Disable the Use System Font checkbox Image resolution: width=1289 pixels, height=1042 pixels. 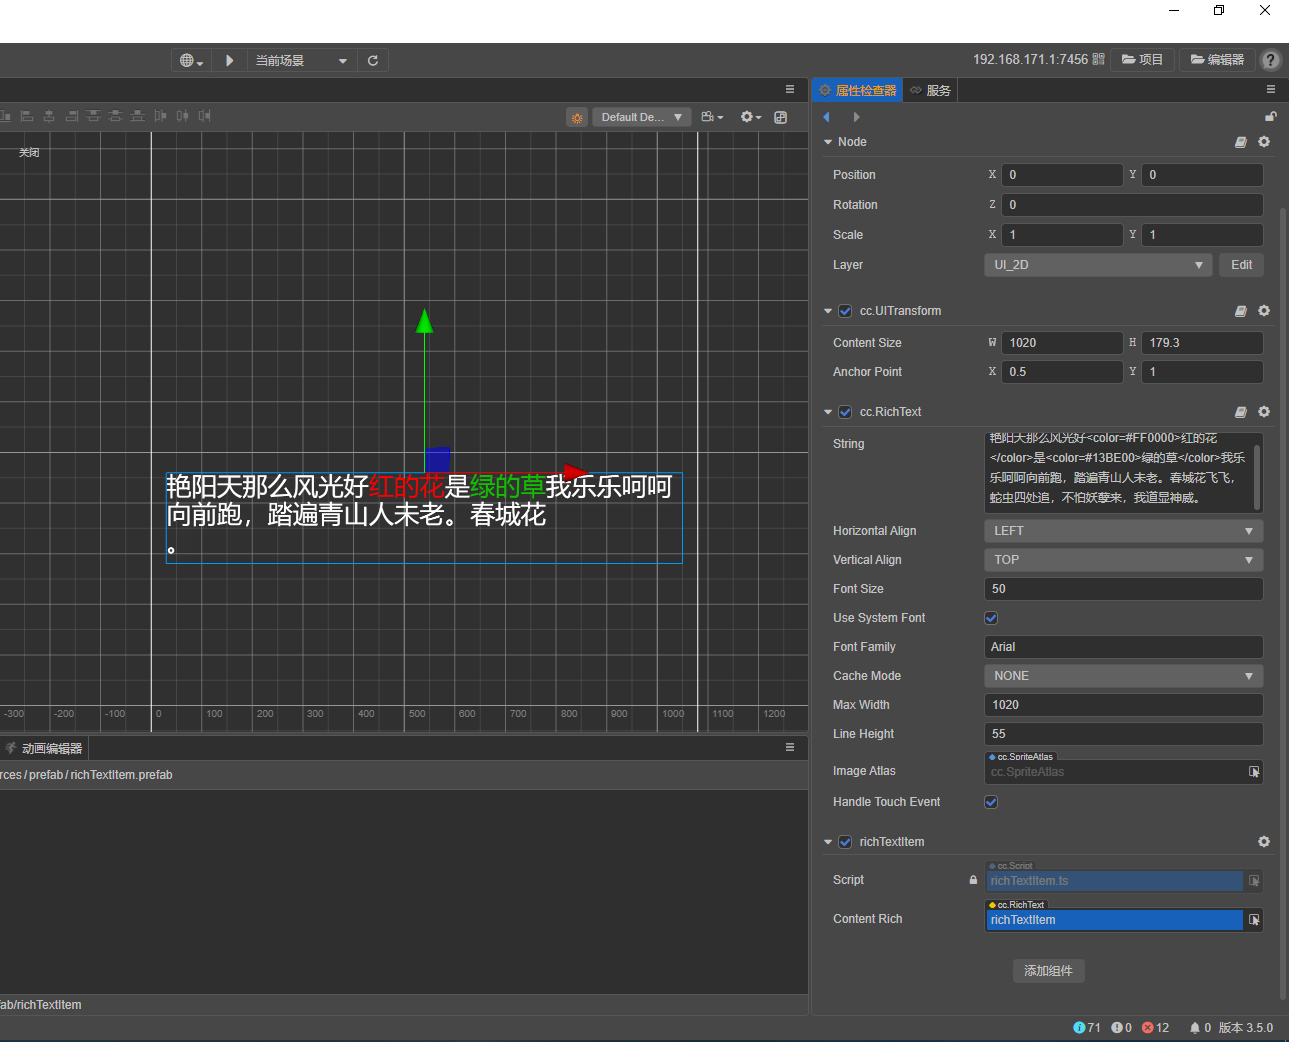coord(991,618)
